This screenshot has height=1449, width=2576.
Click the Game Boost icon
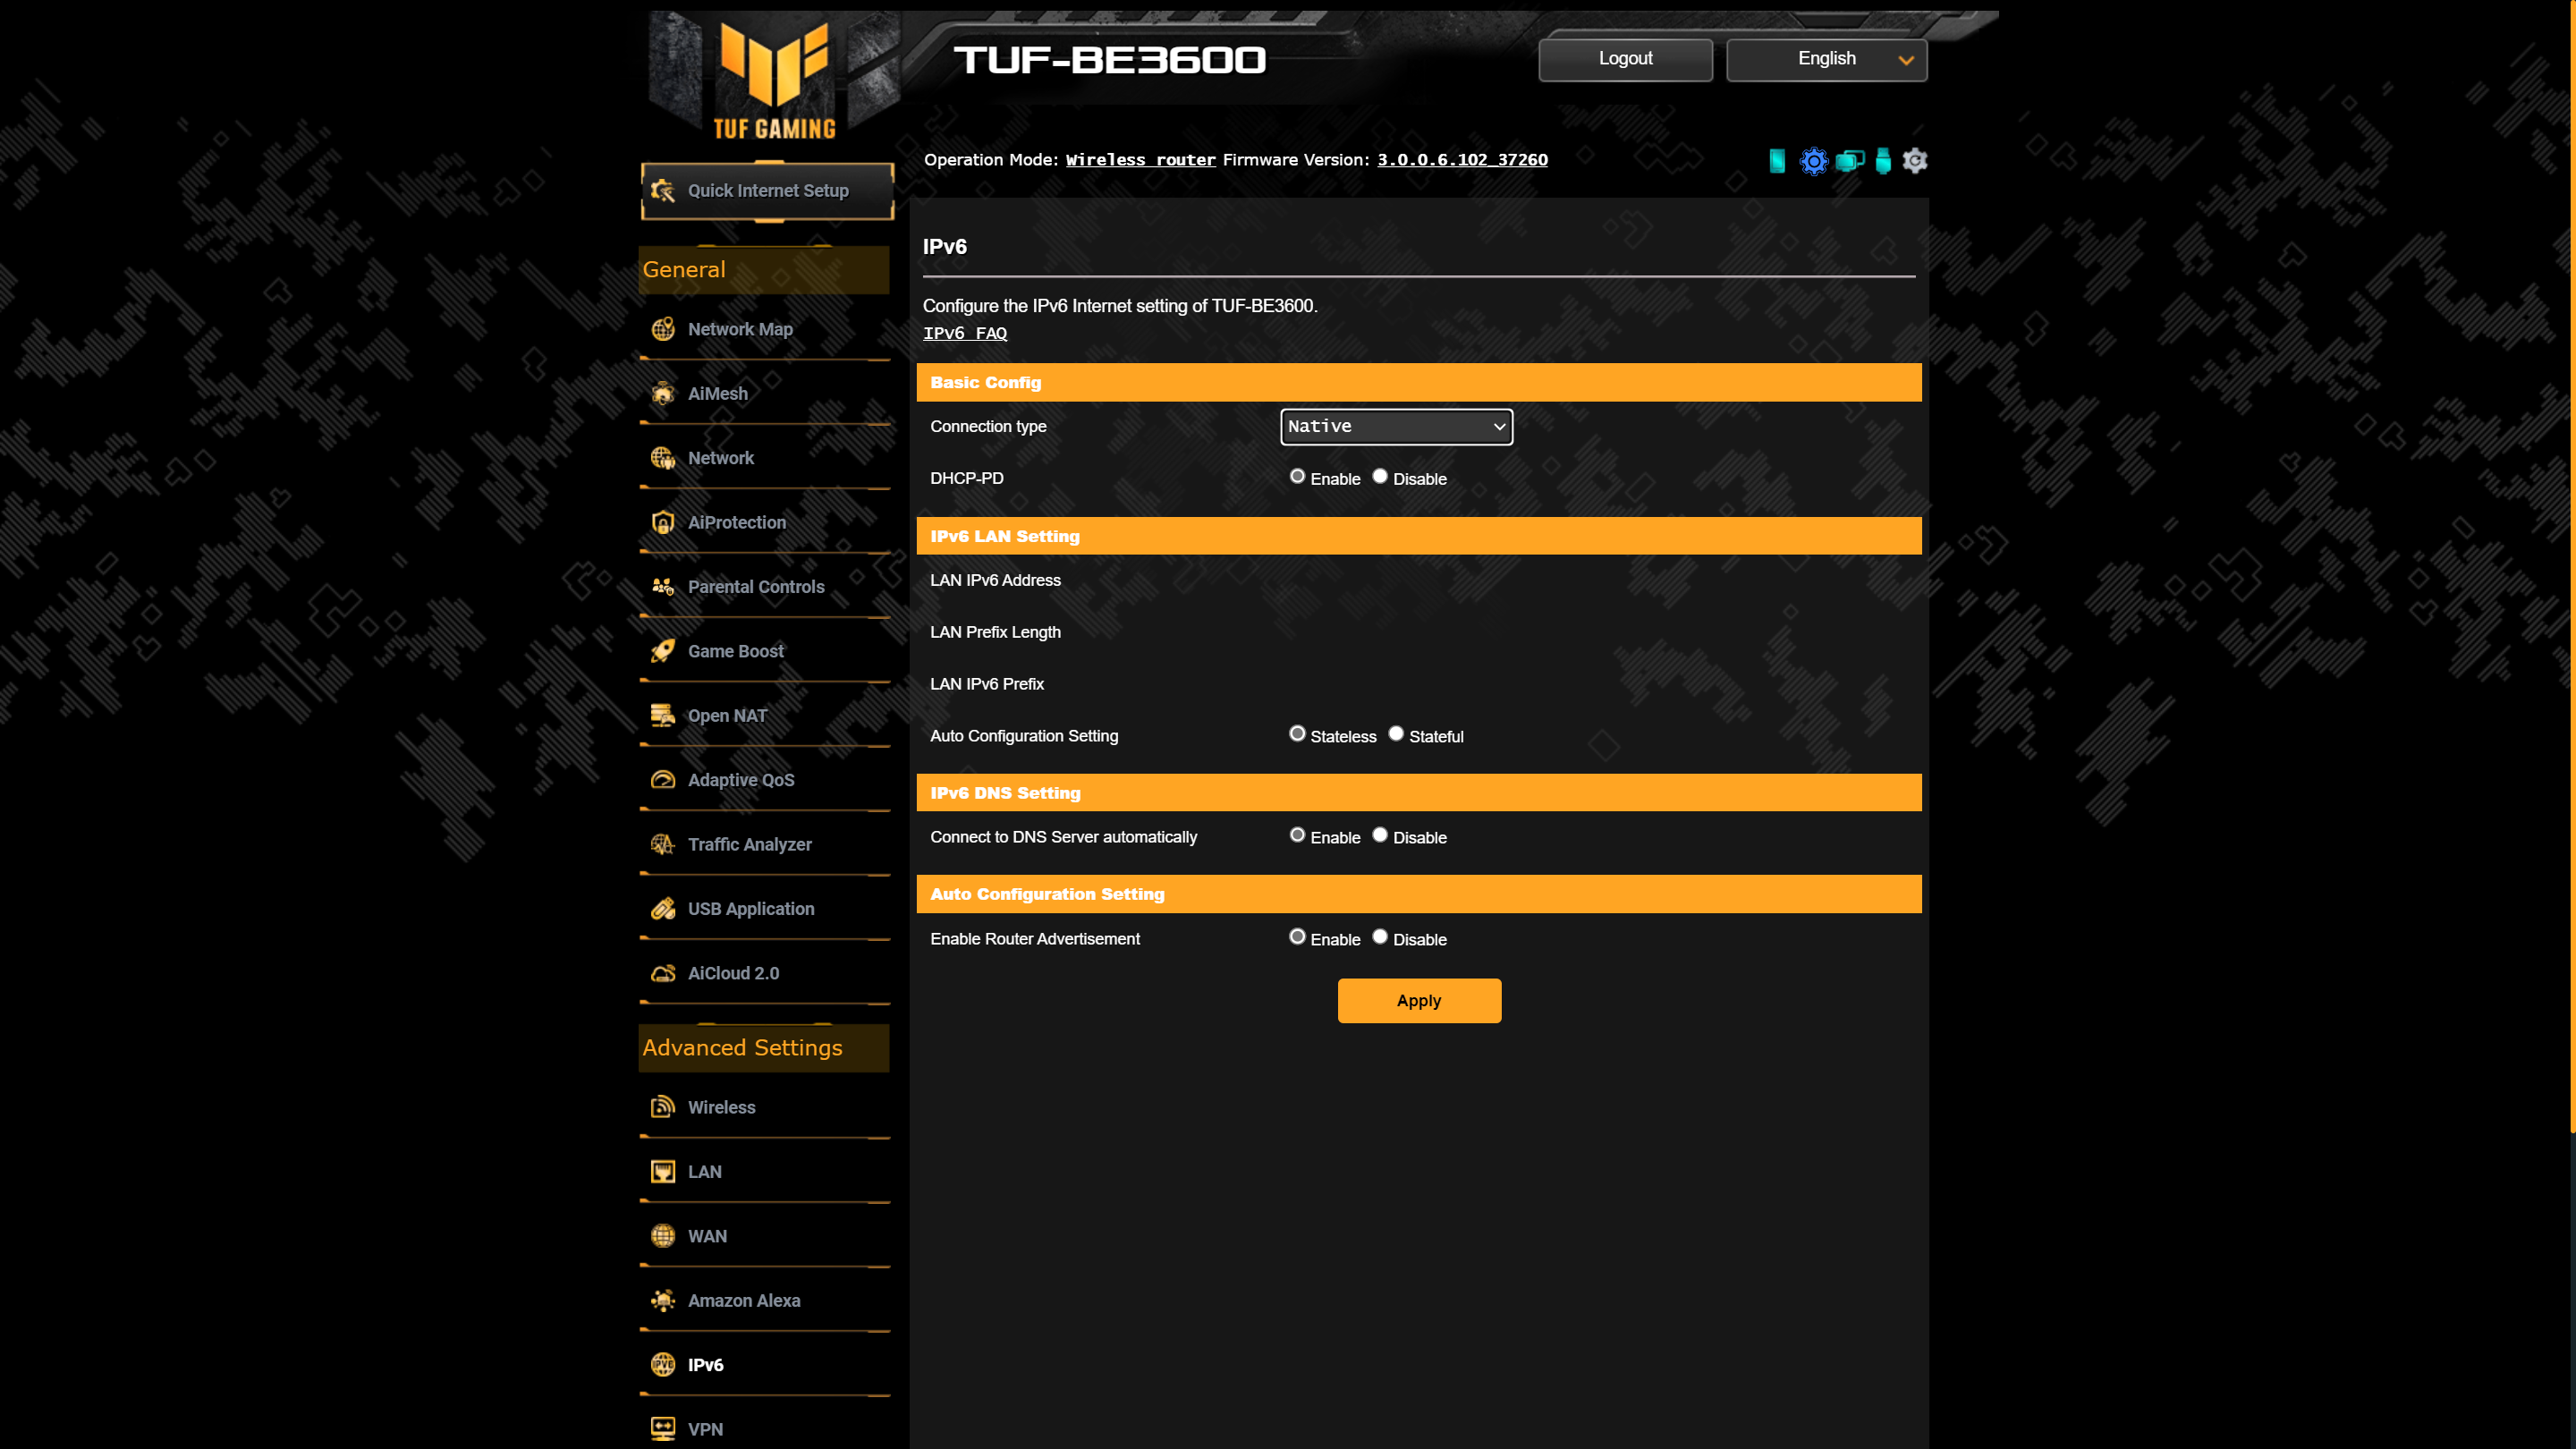click(x=664, y=649)
